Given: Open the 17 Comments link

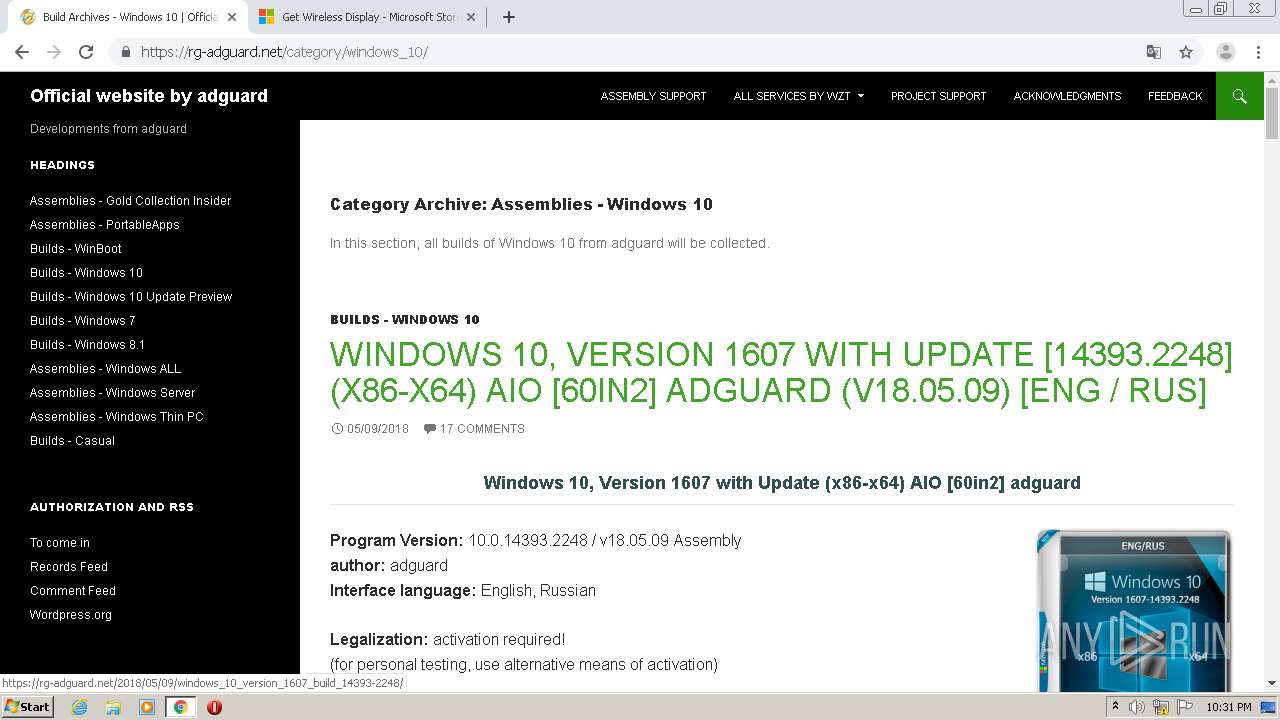Looking at the screenshot, I should [482, 429].
